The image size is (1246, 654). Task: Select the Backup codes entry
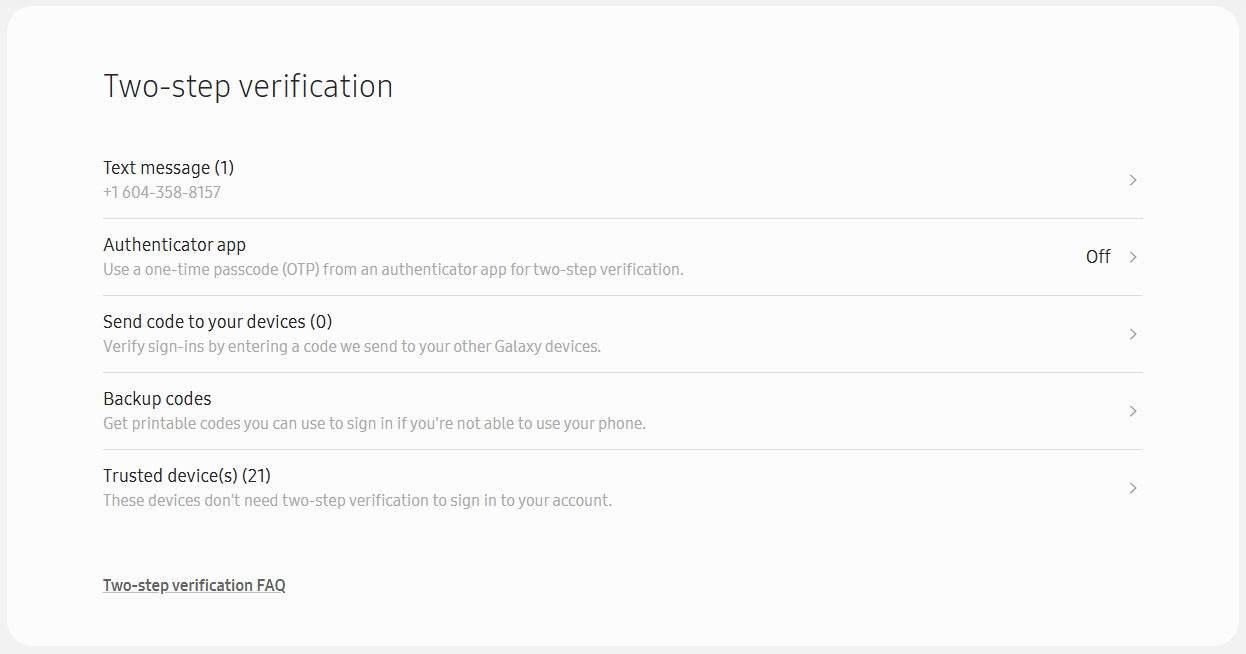click(x=157, y=398)
